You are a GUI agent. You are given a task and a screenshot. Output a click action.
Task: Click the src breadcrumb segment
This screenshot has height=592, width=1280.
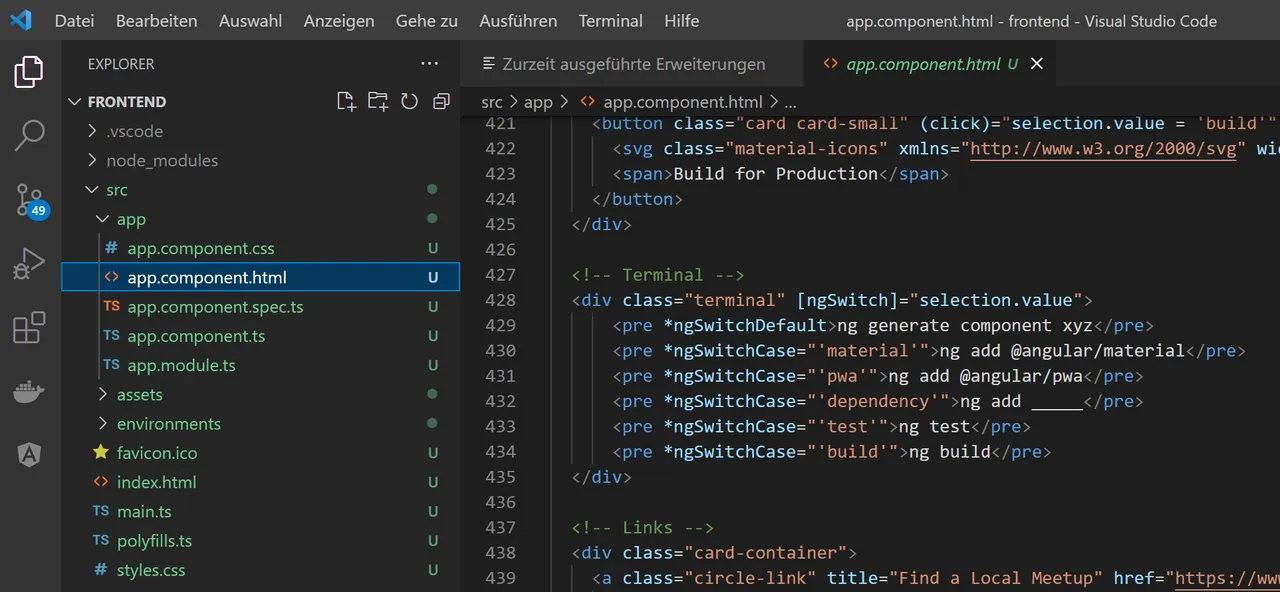click(492, 102)
